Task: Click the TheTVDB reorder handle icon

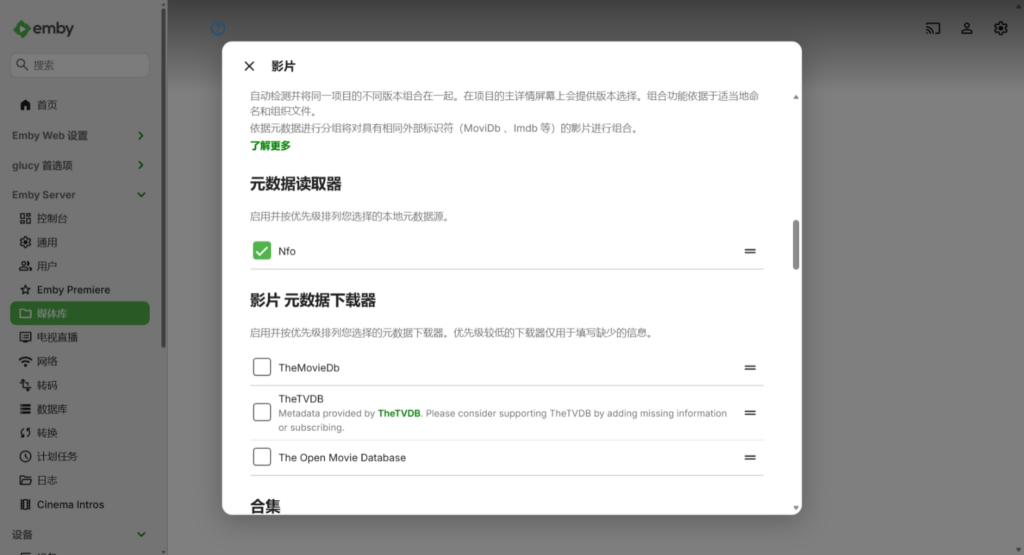Action: [x=750, y=413]
